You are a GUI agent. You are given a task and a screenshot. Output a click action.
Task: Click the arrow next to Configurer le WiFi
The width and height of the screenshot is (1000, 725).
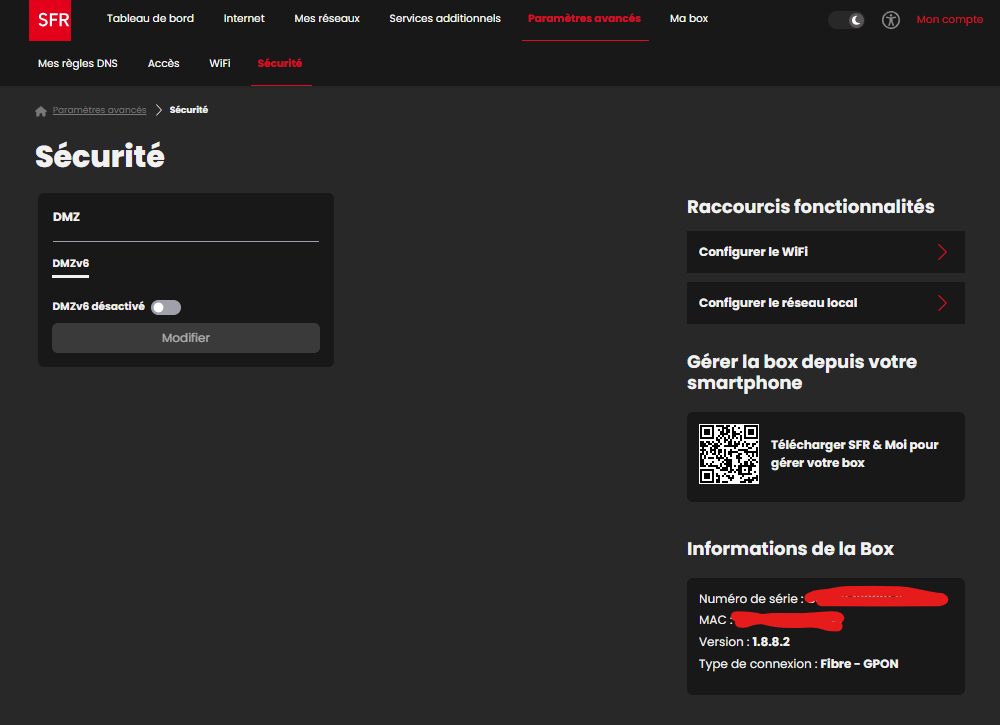pyautogui.click(x=942, y=252)
